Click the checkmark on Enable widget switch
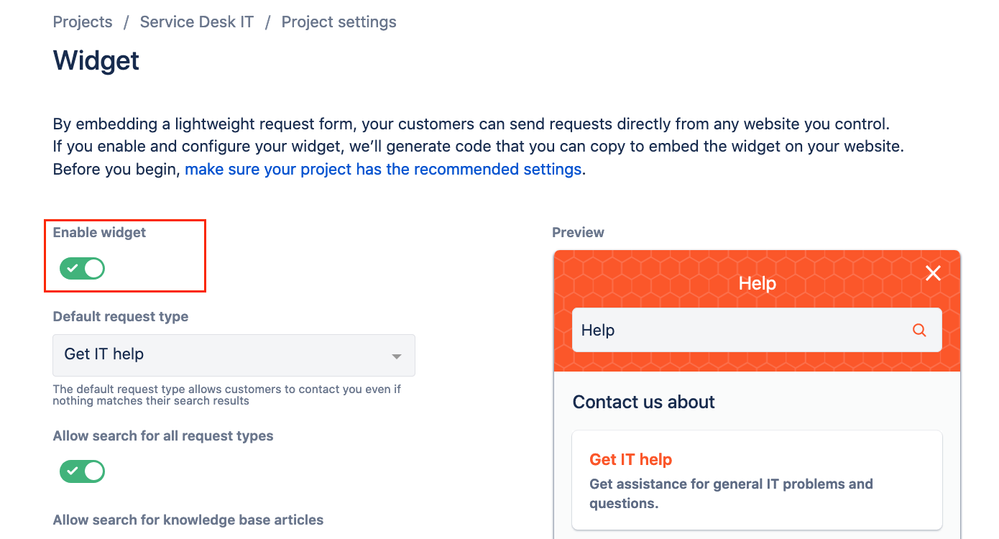 tap(73, 268)
